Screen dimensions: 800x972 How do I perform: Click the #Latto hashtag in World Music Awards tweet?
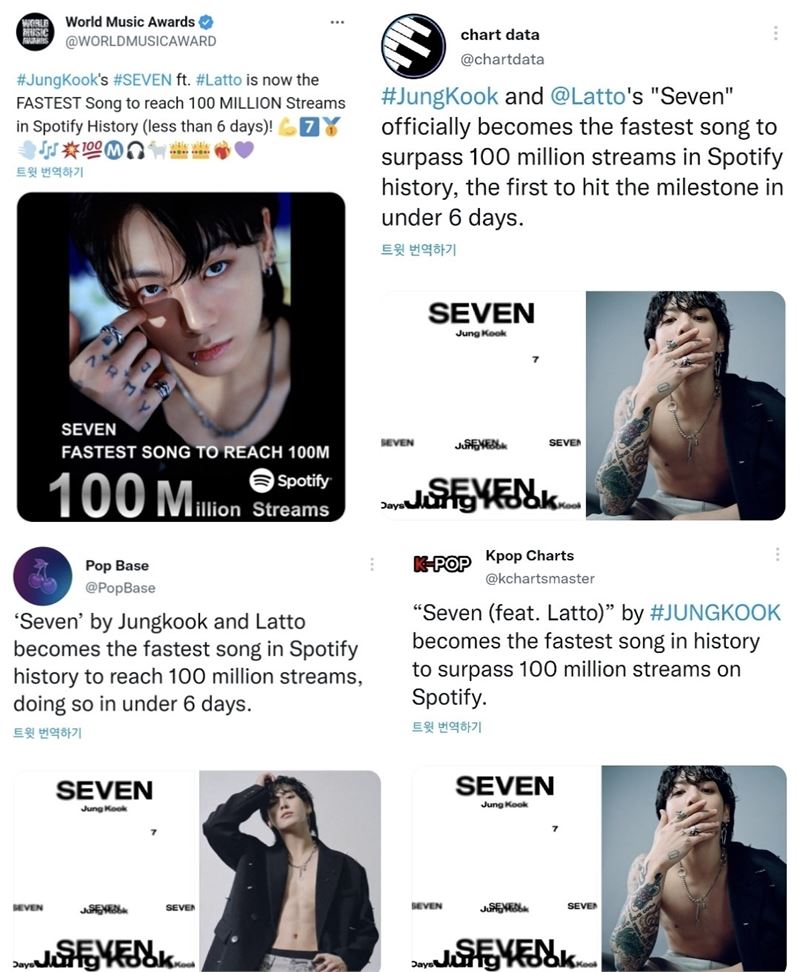219,80
